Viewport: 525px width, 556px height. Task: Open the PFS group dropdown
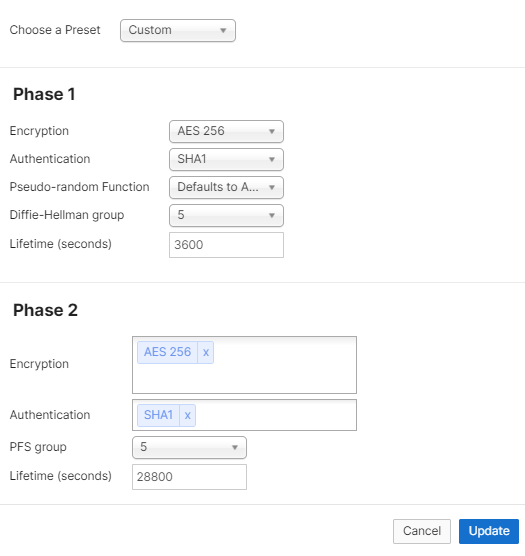(x=189, y=447)
